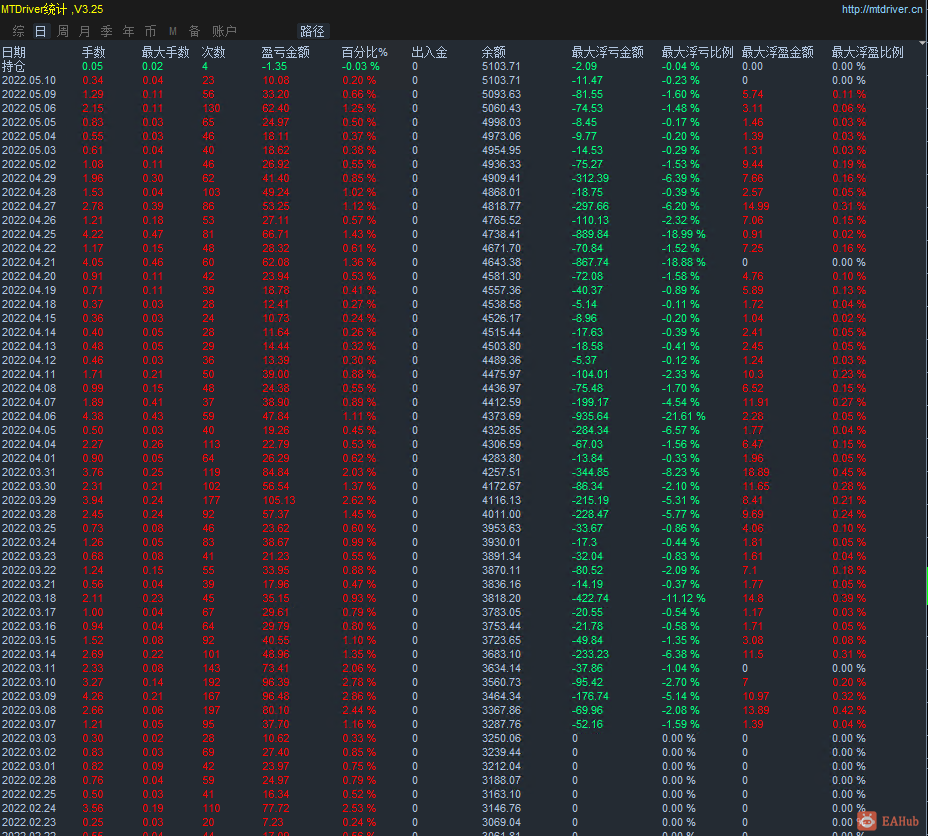Click the 日期 column header
Screen dimensions: 928x836
(x=14, y=52)
